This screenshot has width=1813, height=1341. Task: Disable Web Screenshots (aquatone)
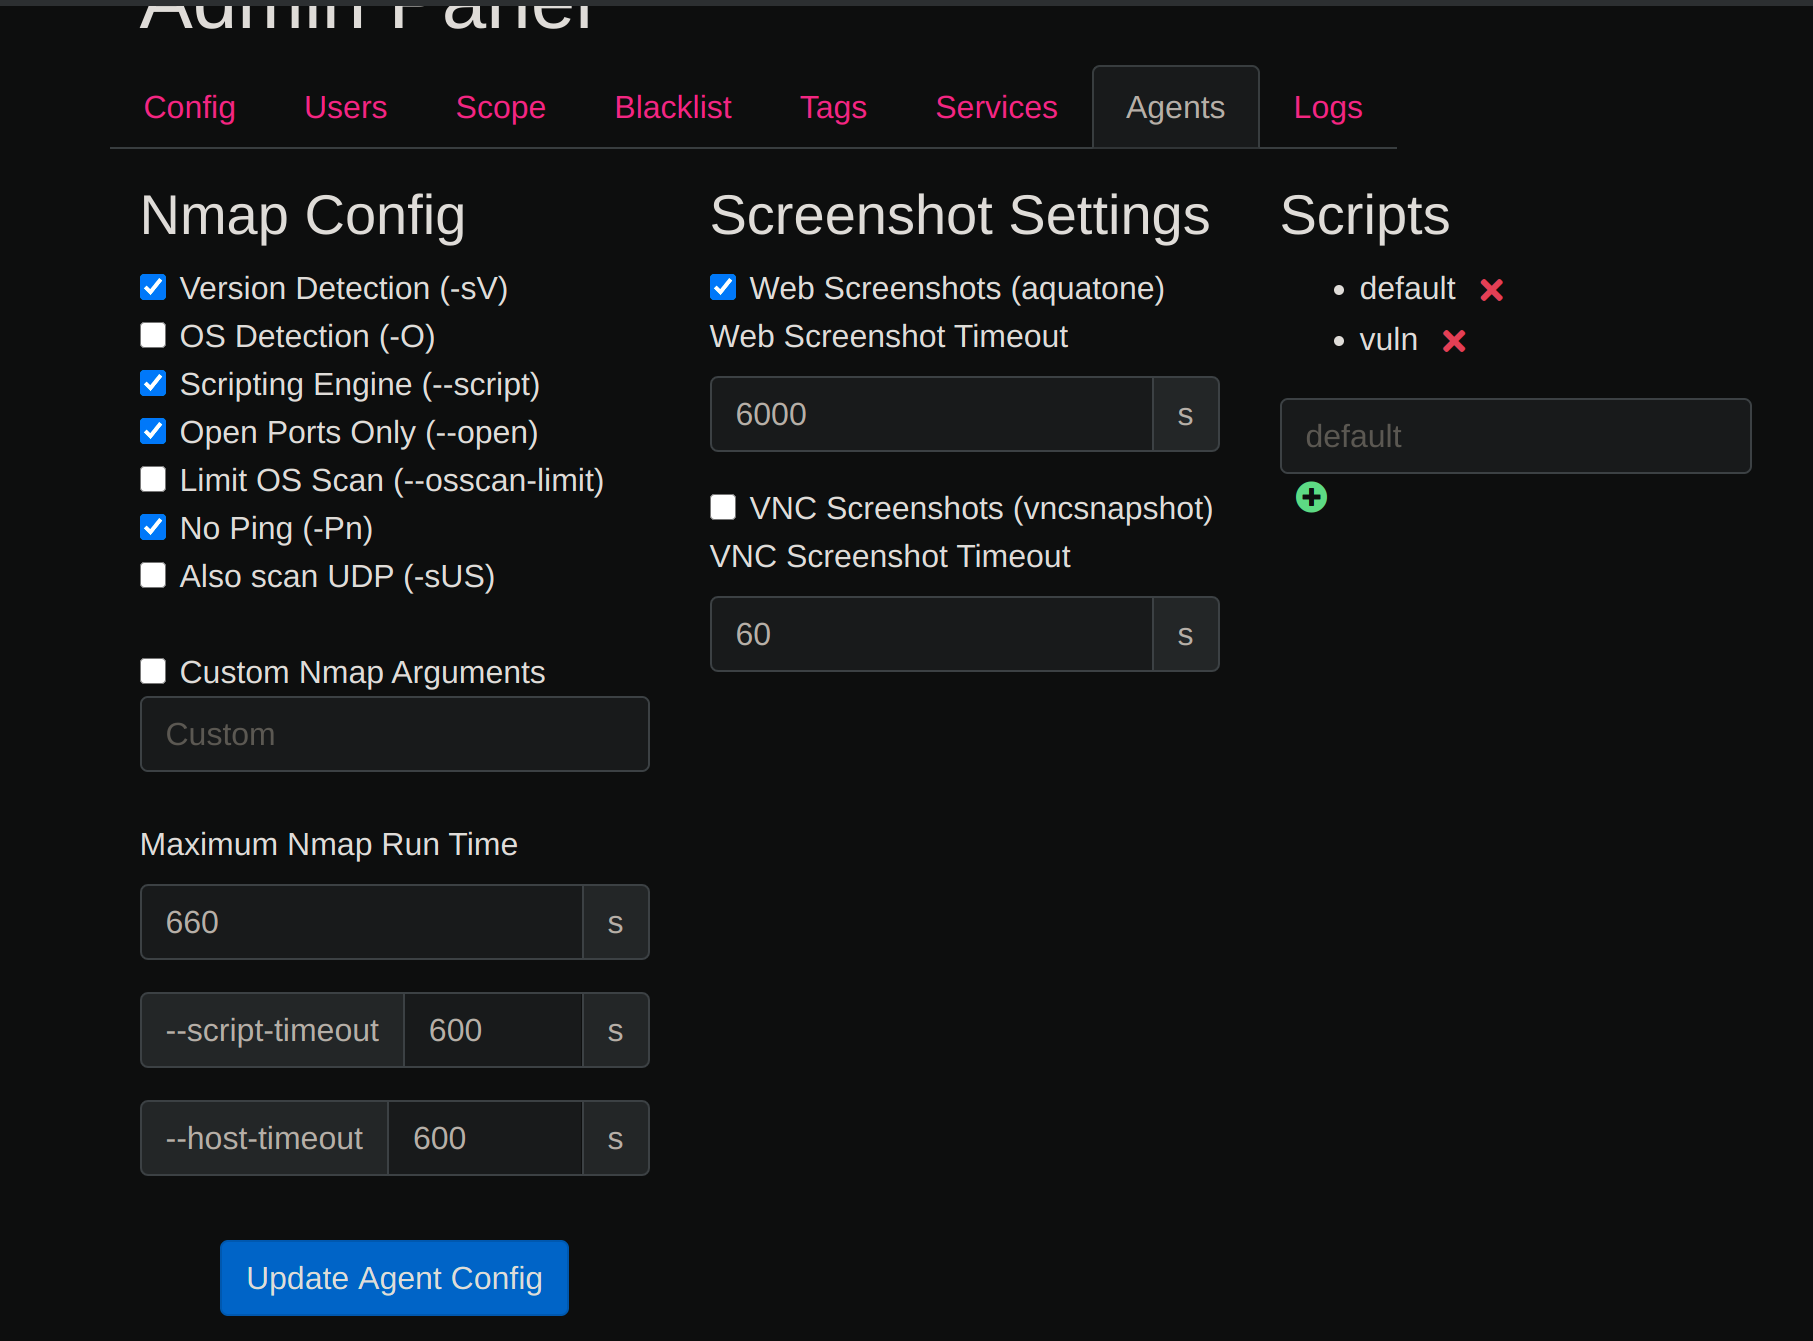coord(722,287)
